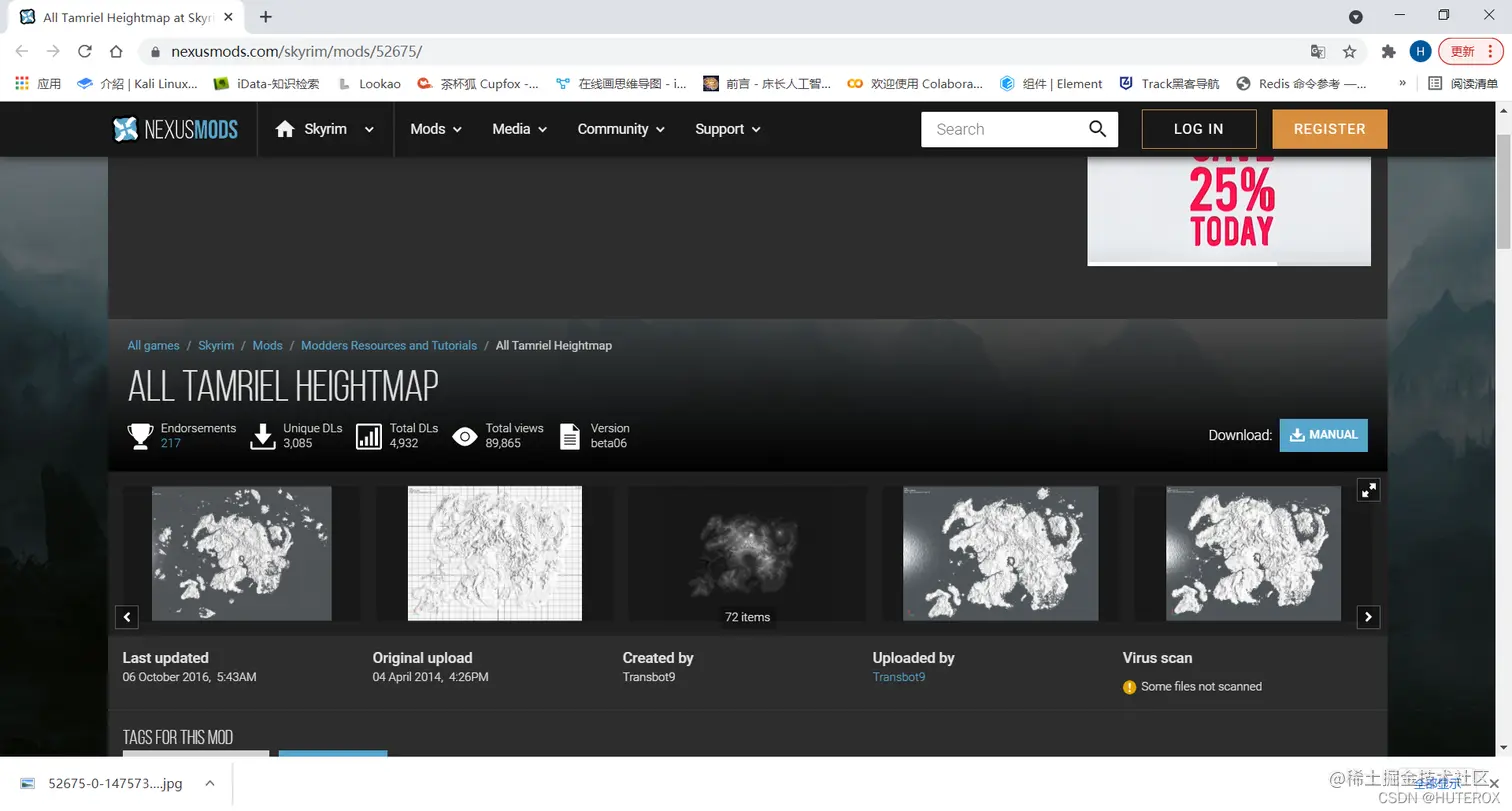
Task: Go back to the previous page
Action: 22,51
